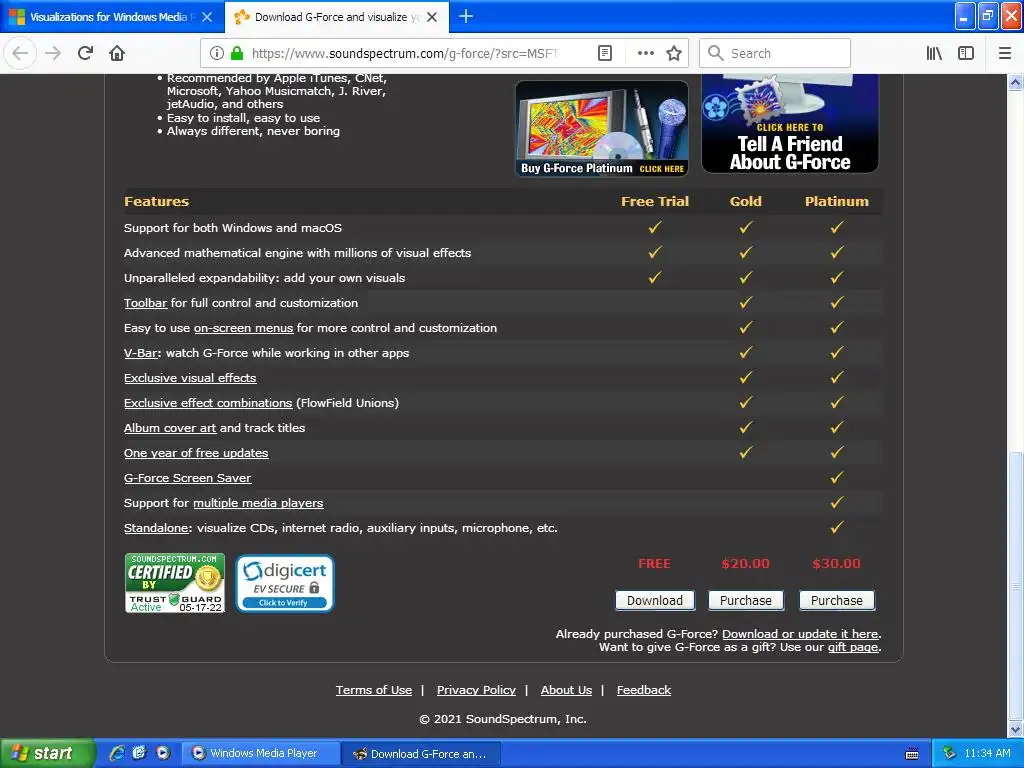Image resolution: width=1024 pixels, height=768 pixels.
Task: Close the Visualizations for Windows Media tab
Action: pos(207,17)
